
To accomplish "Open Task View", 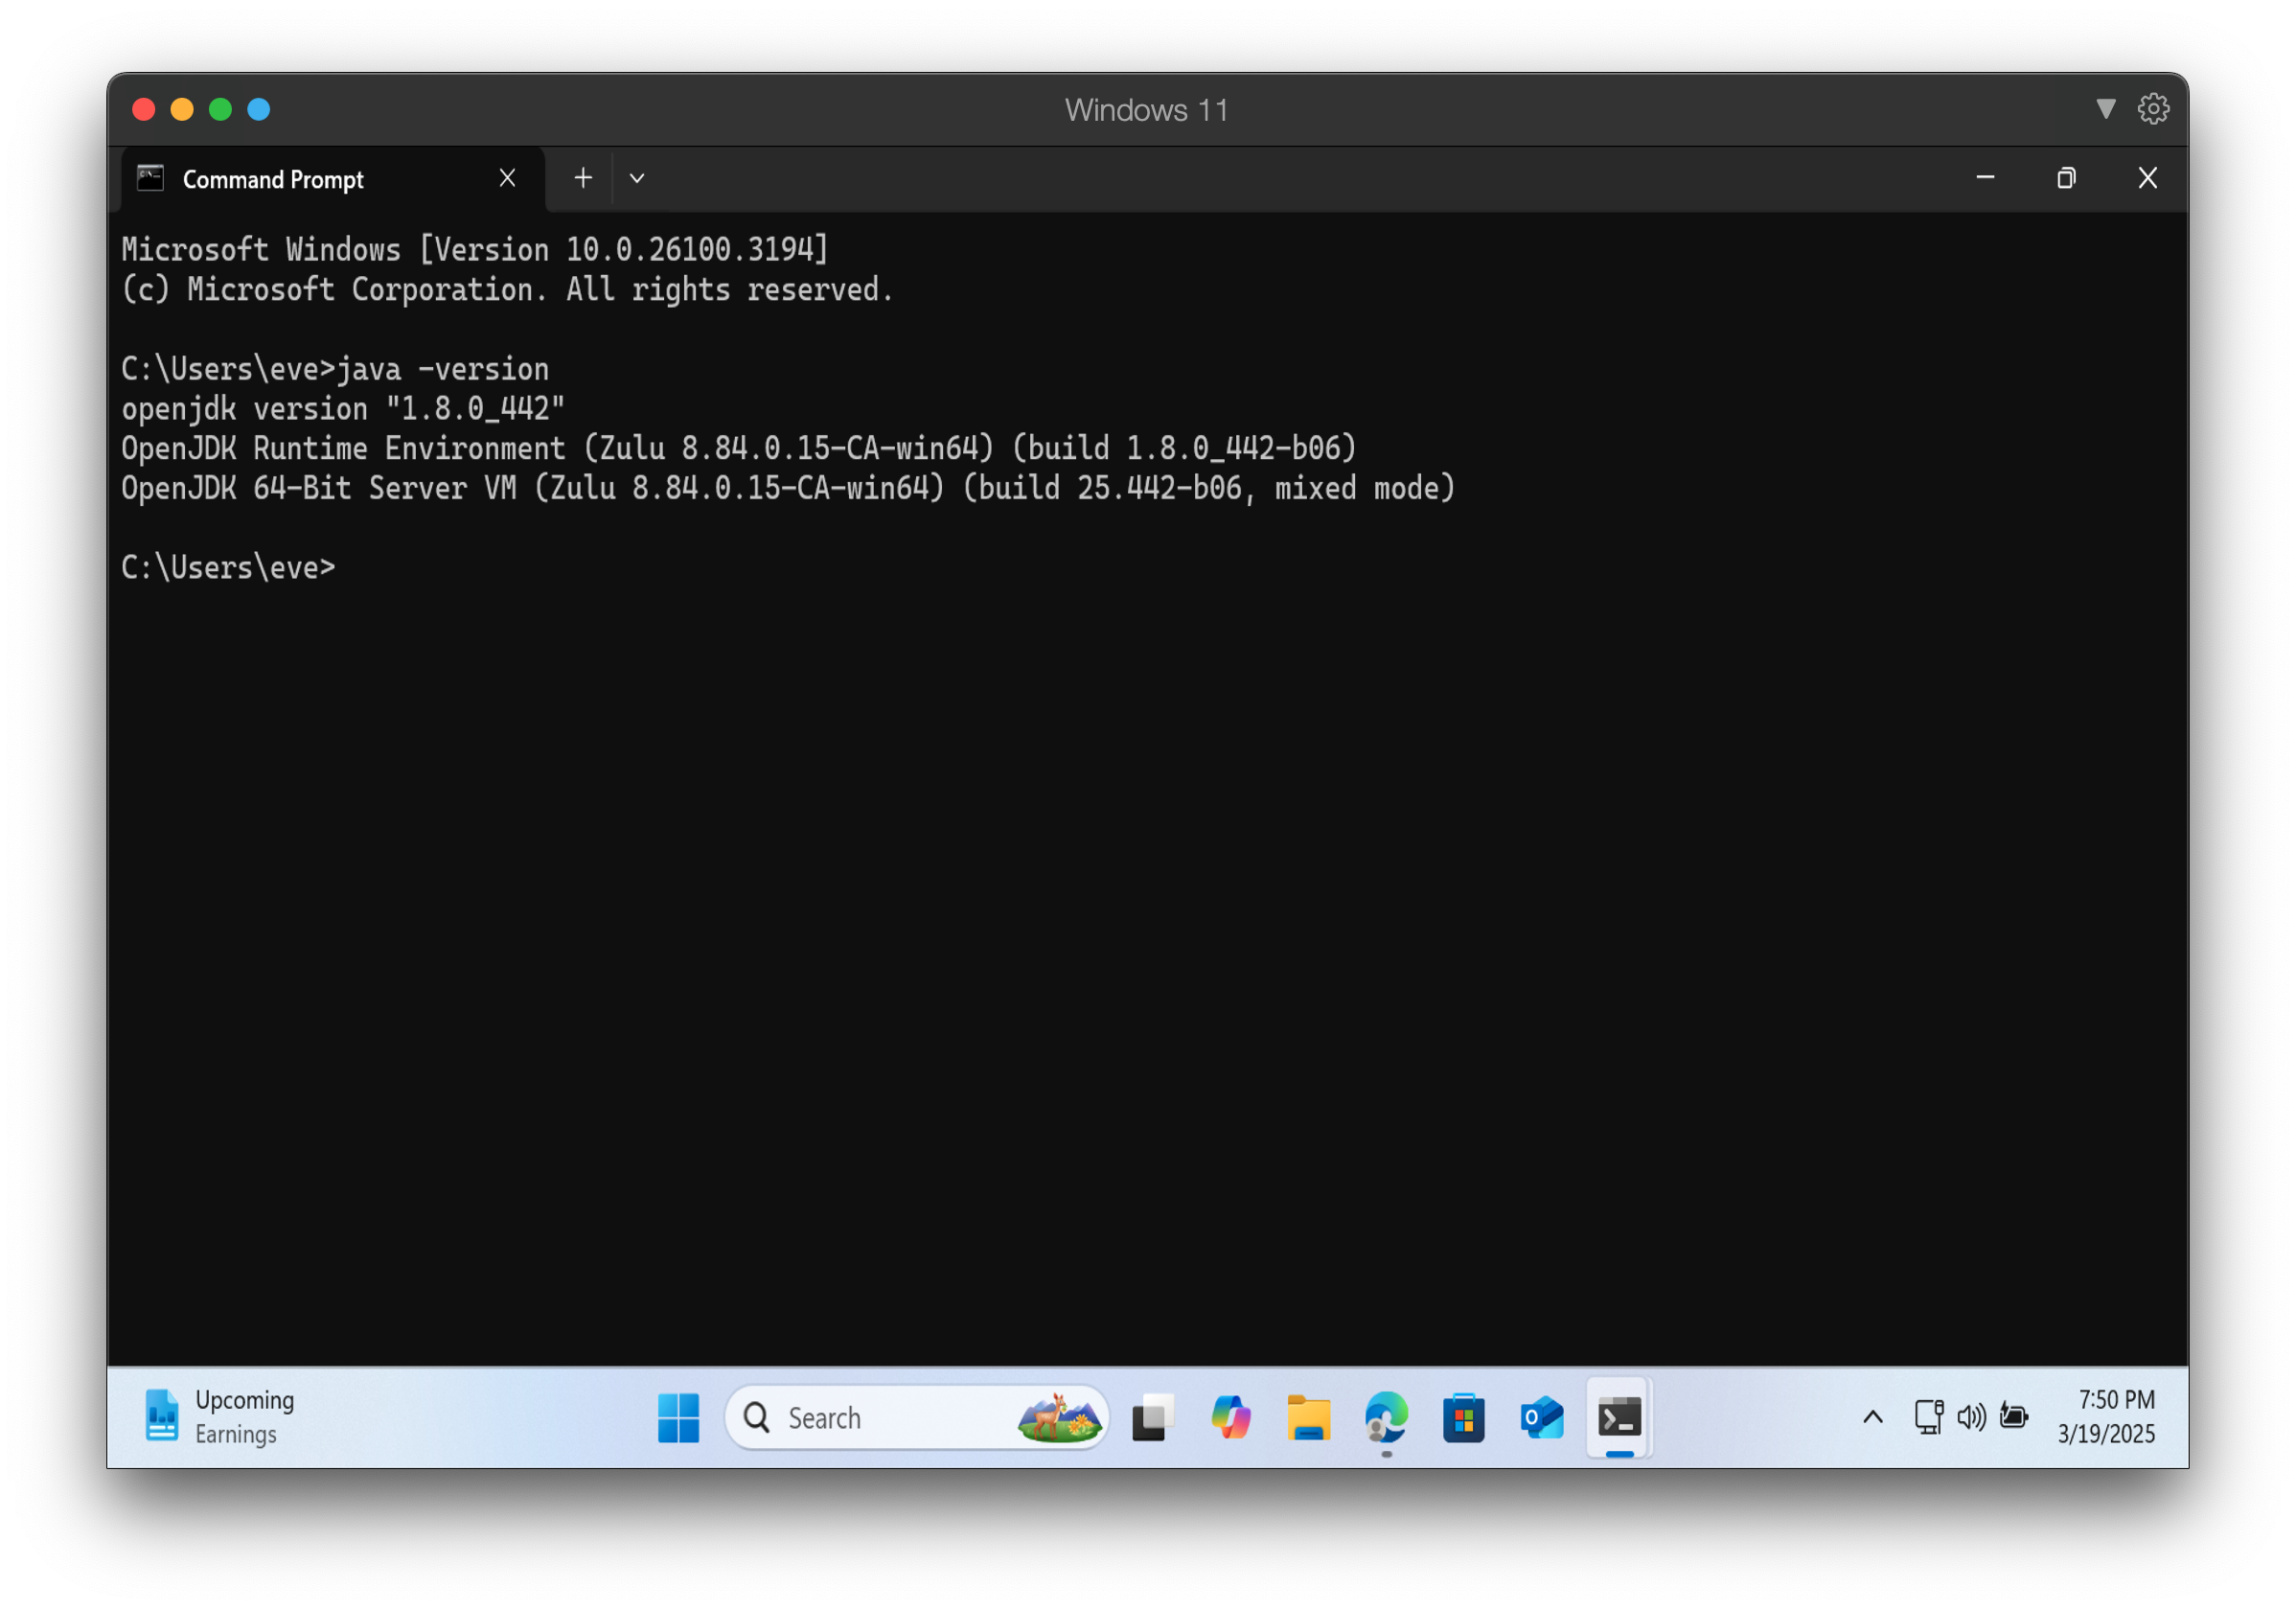I will (1152, 1417).
